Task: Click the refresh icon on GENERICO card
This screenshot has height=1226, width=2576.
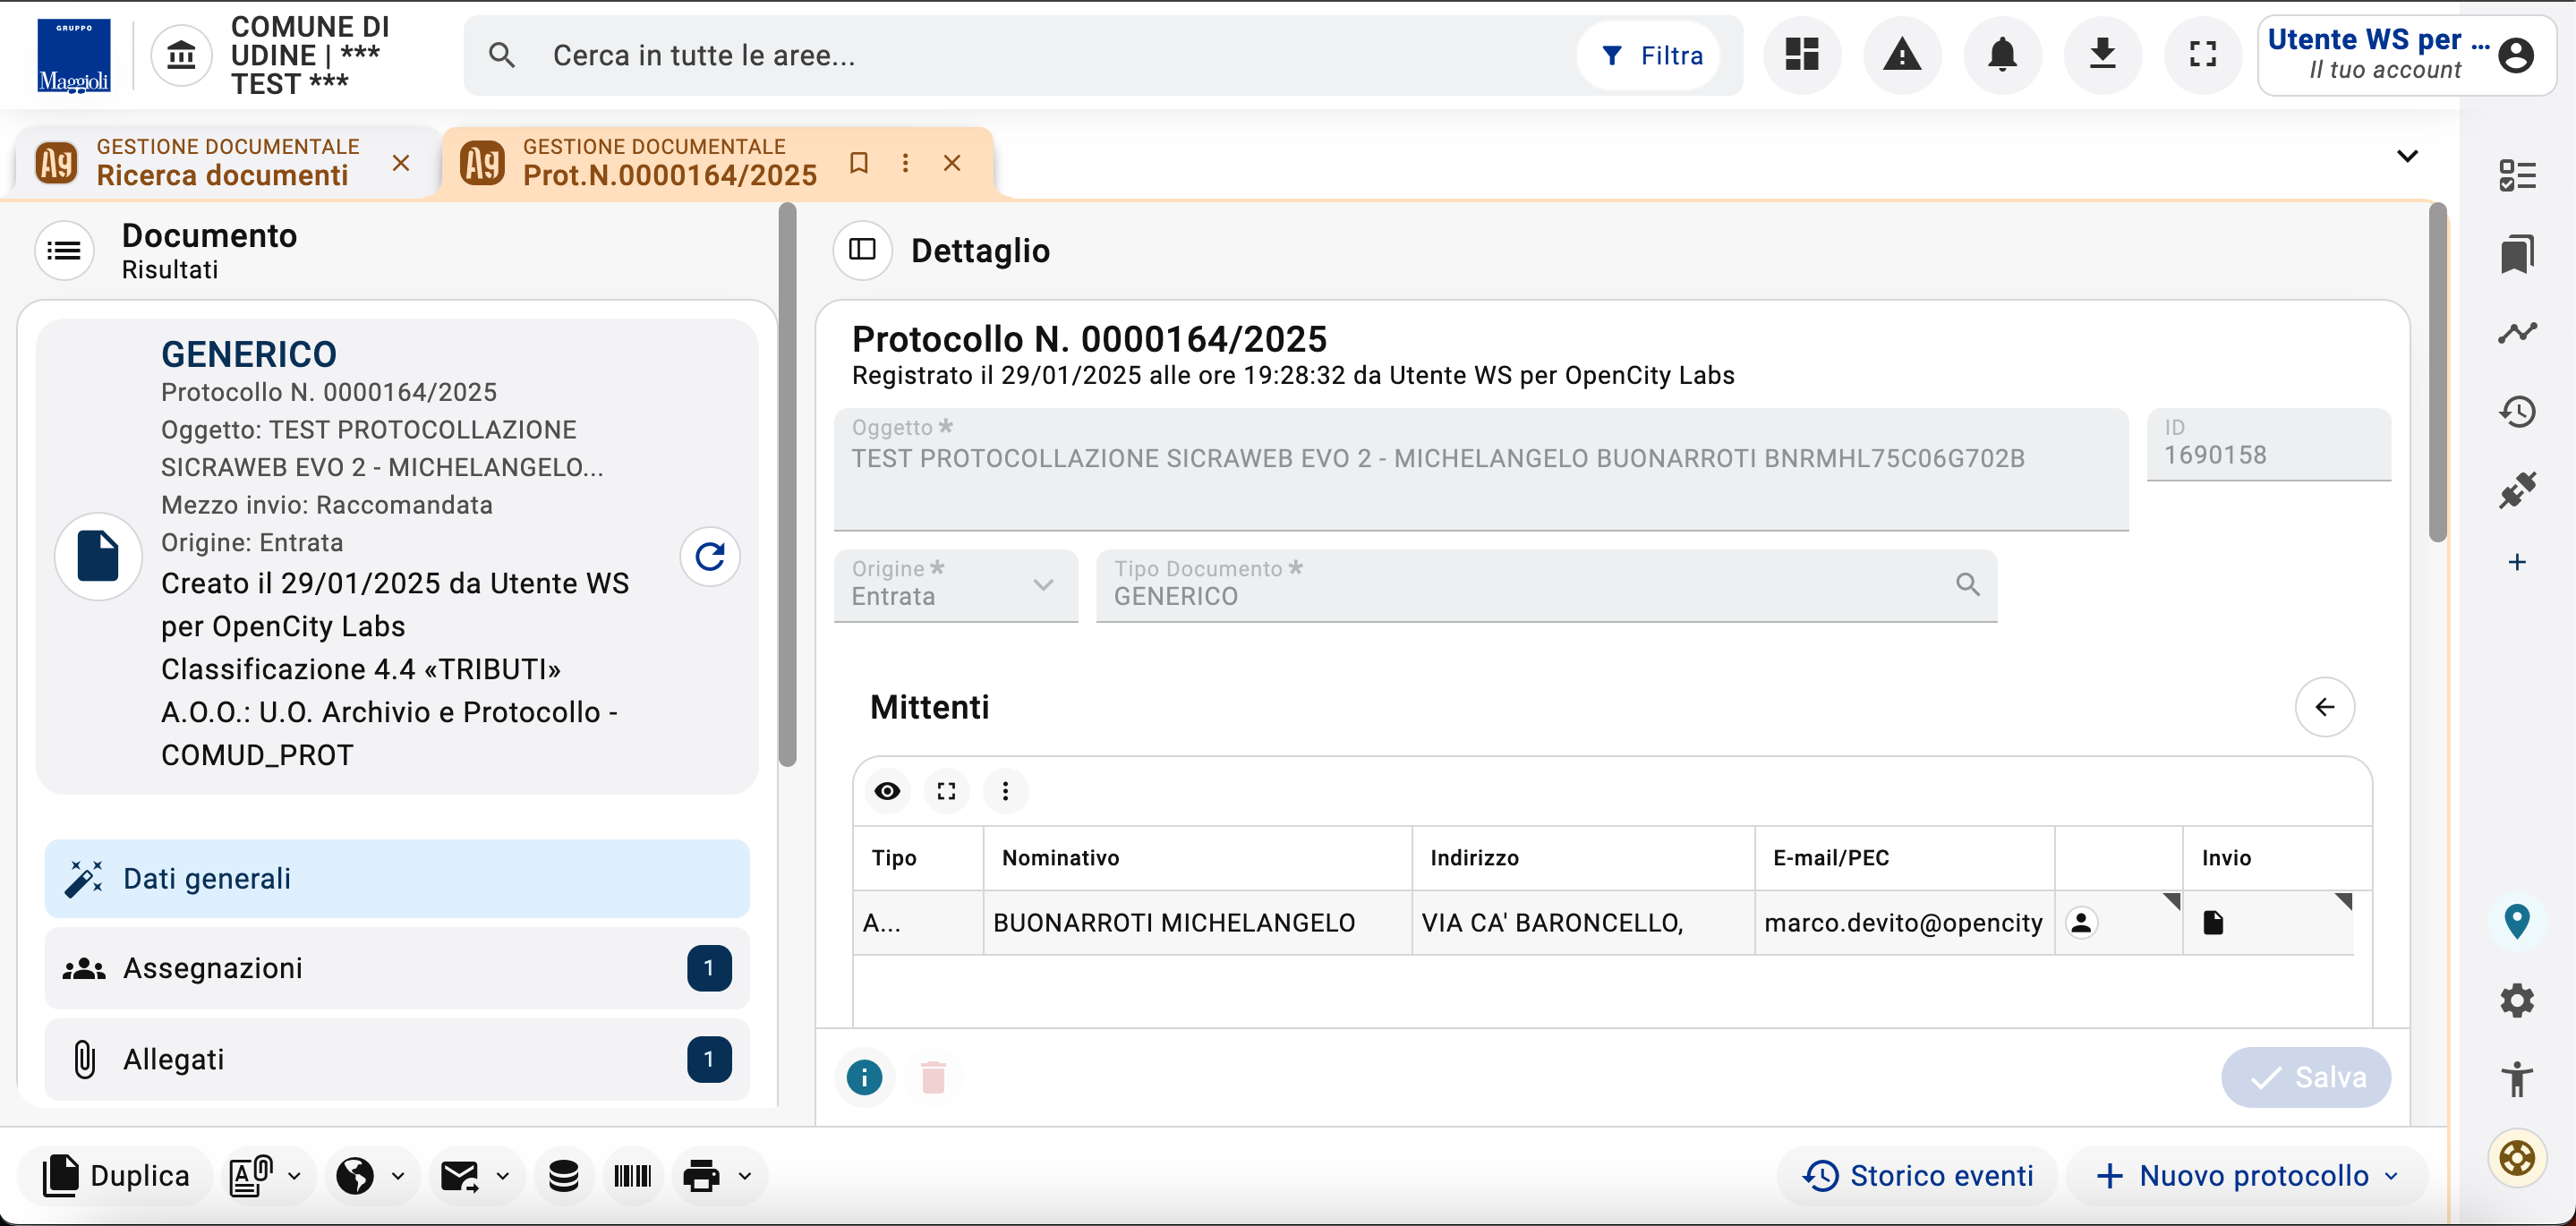Action: click(709, 556)
